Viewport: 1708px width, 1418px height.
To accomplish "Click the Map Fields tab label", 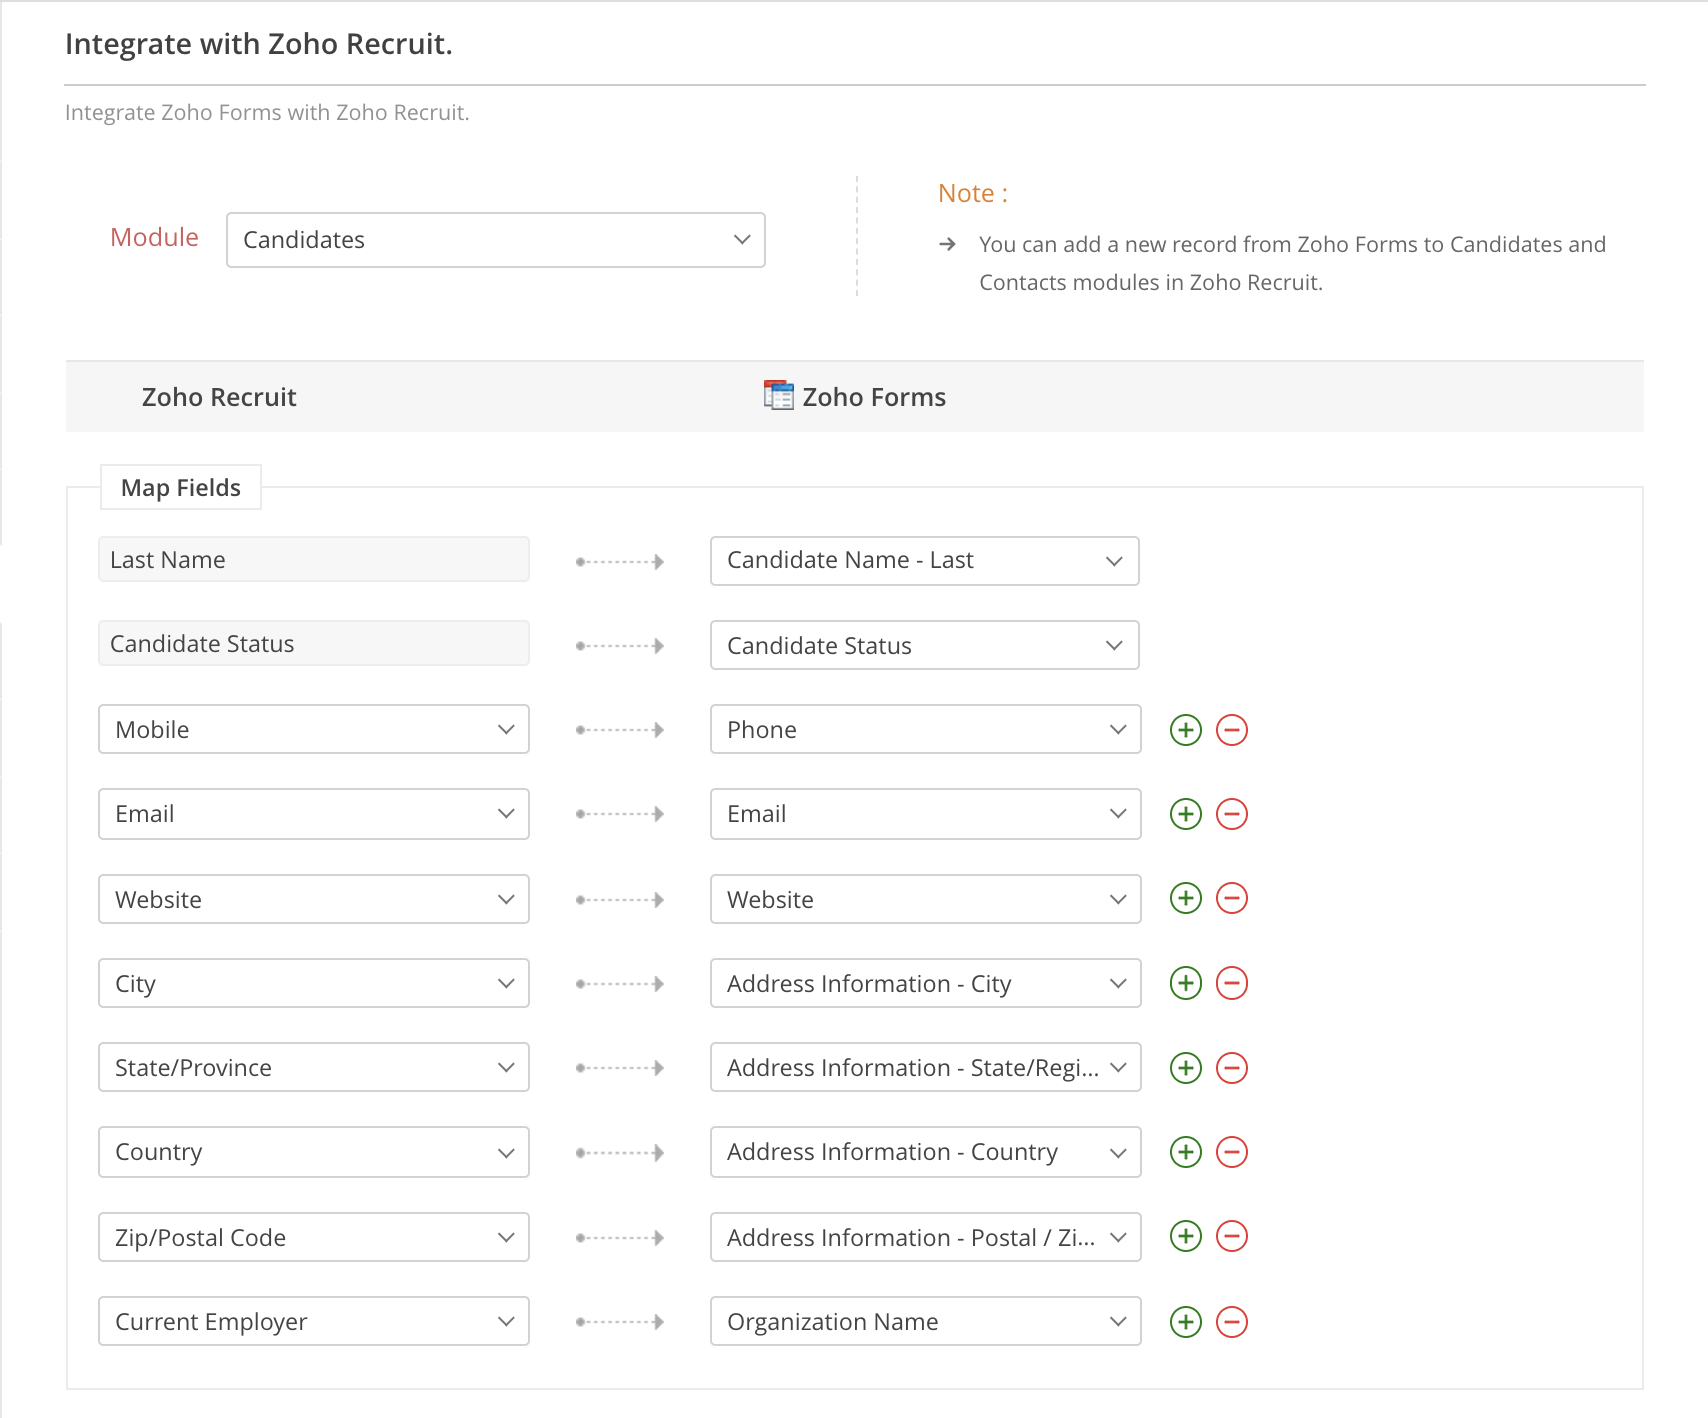I will [181, 488].
